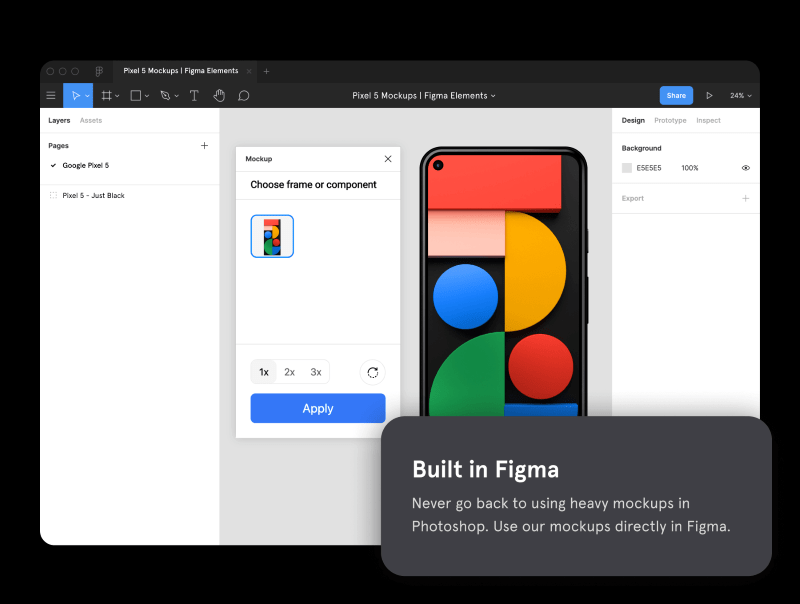Screen dimensions: 800x604
Task: Toggle background visibility eye icon
Action: [x=745, y=168]
